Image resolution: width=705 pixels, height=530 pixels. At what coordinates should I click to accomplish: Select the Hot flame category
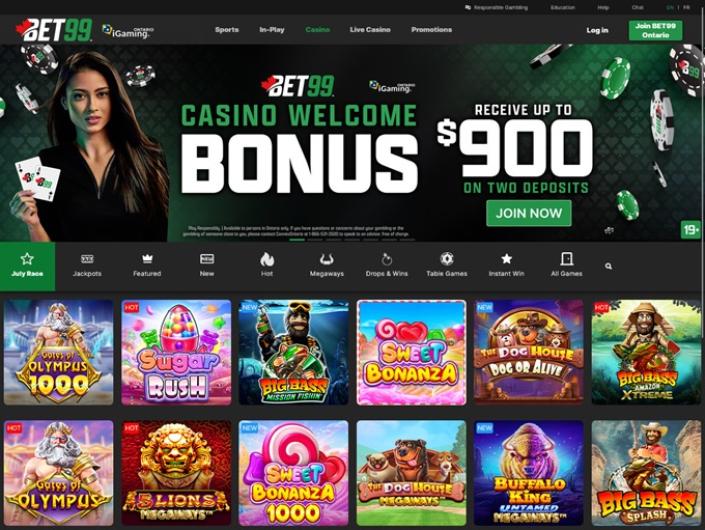click(267, 266)
